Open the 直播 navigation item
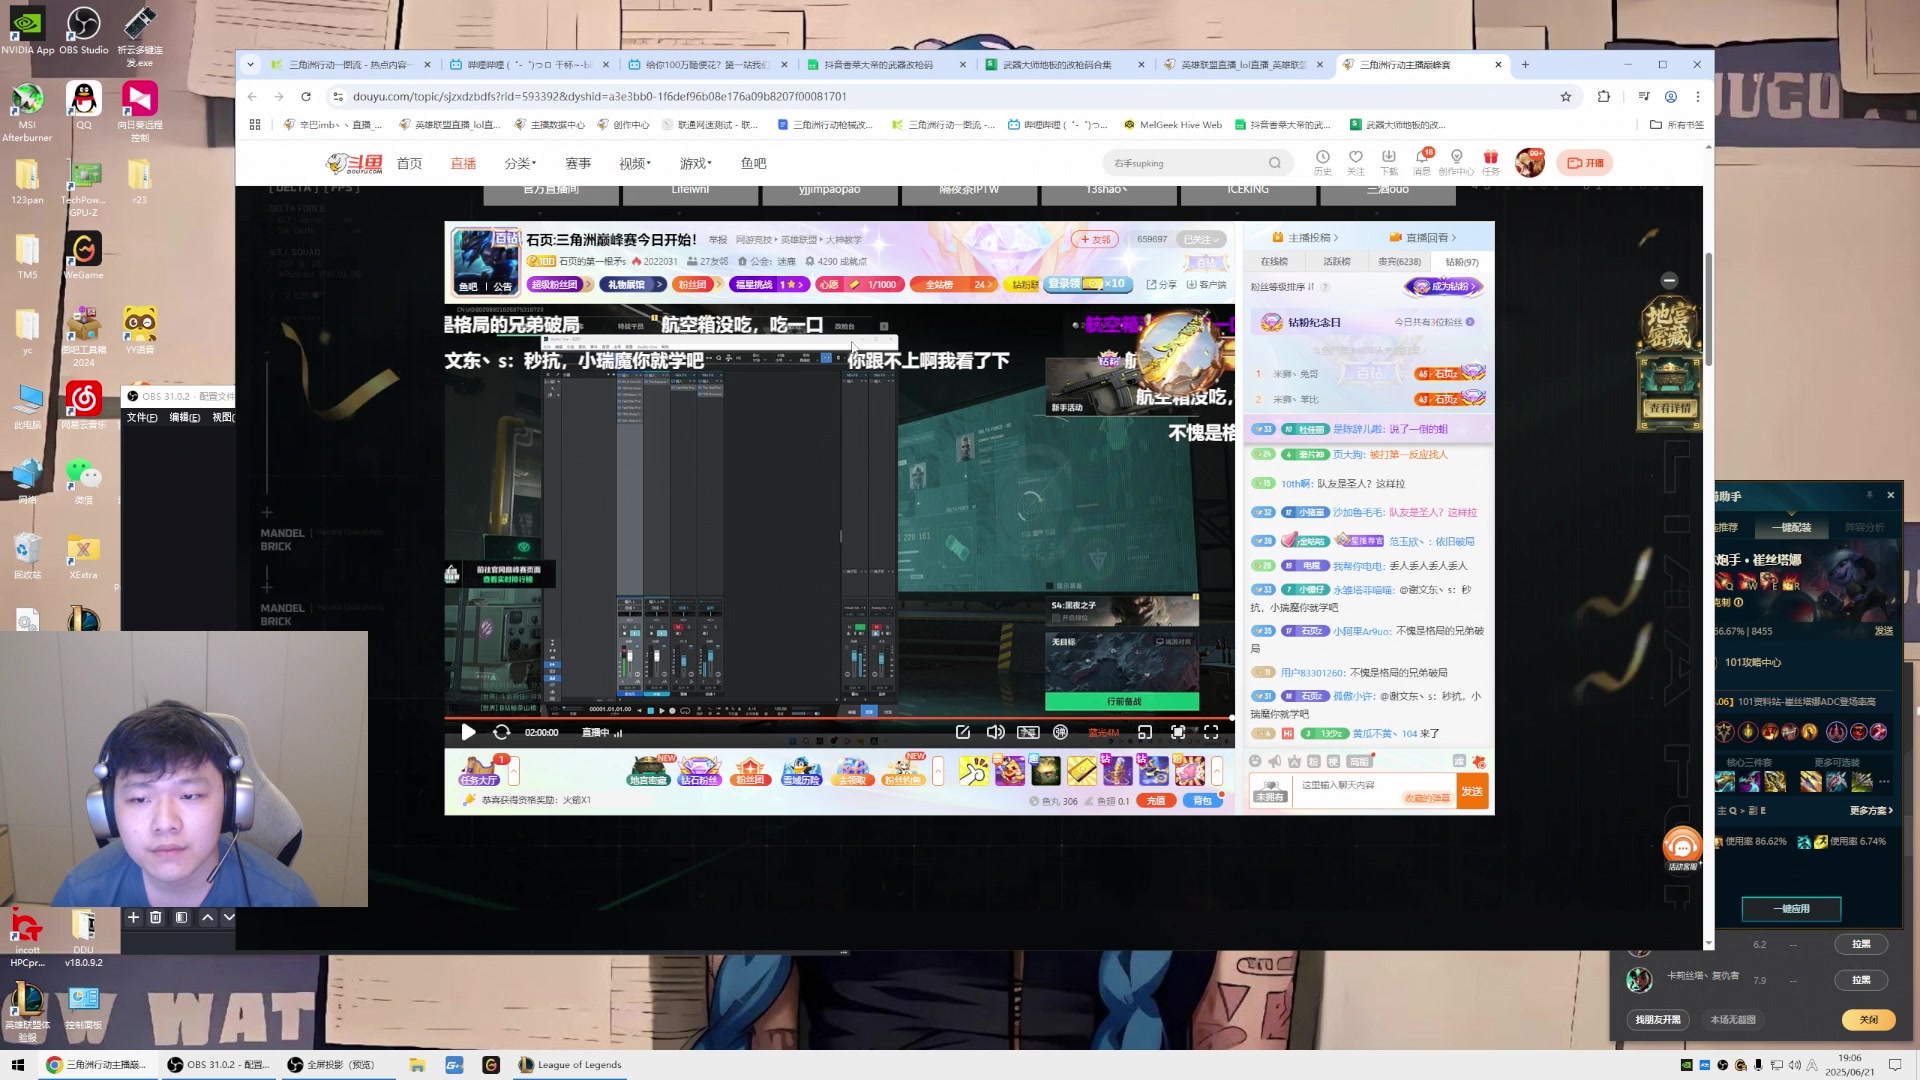Image resolution: width=1920 pixels, height=1080 pixels. pyautogui.click(x=463, y=163)
